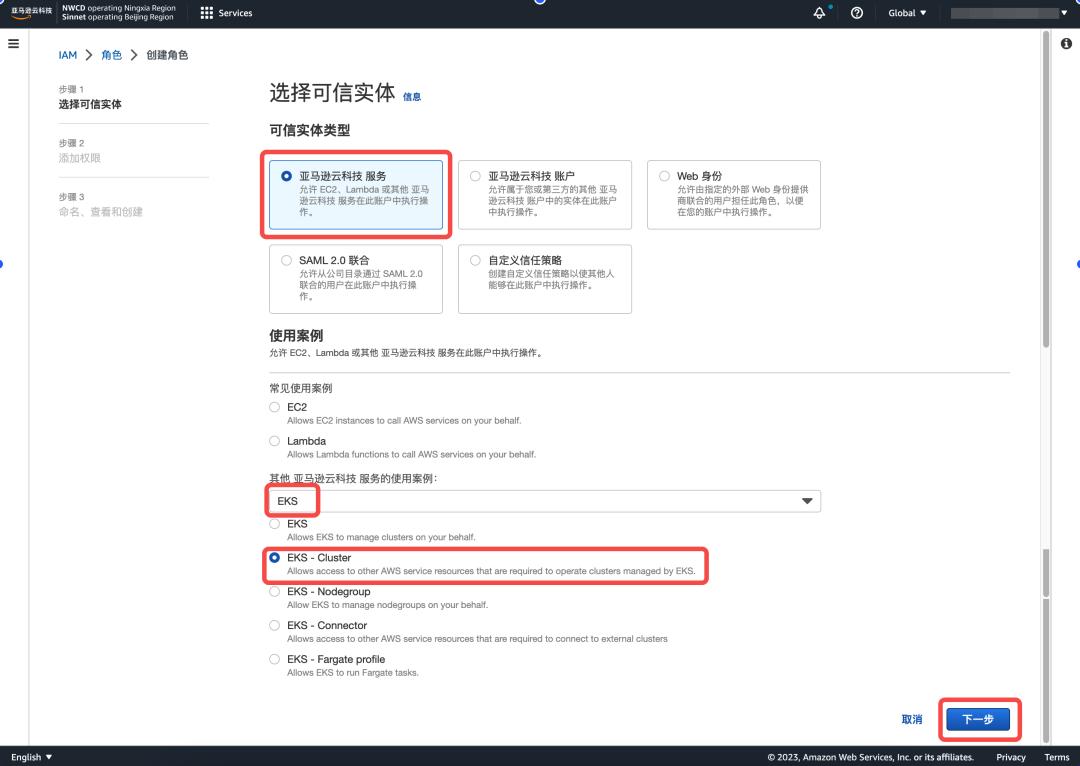1080x766 pixels.
Task: Click the 亚马逊云科技 logo
Action: [x=30, y=13]
